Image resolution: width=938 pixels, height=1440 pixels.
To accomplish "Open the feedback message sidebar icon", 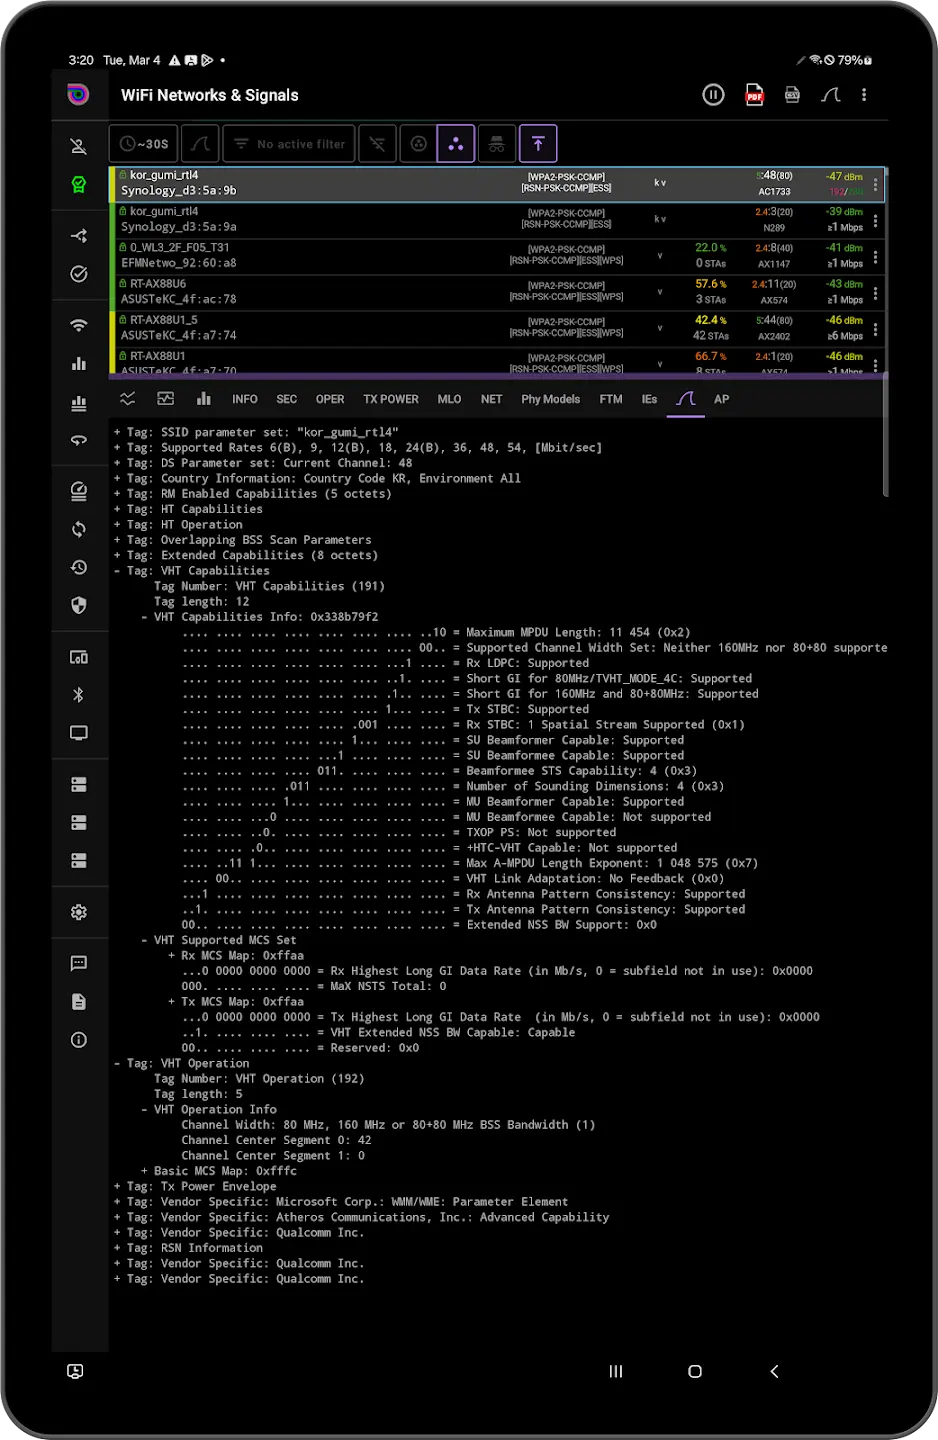I will [79, 963].
